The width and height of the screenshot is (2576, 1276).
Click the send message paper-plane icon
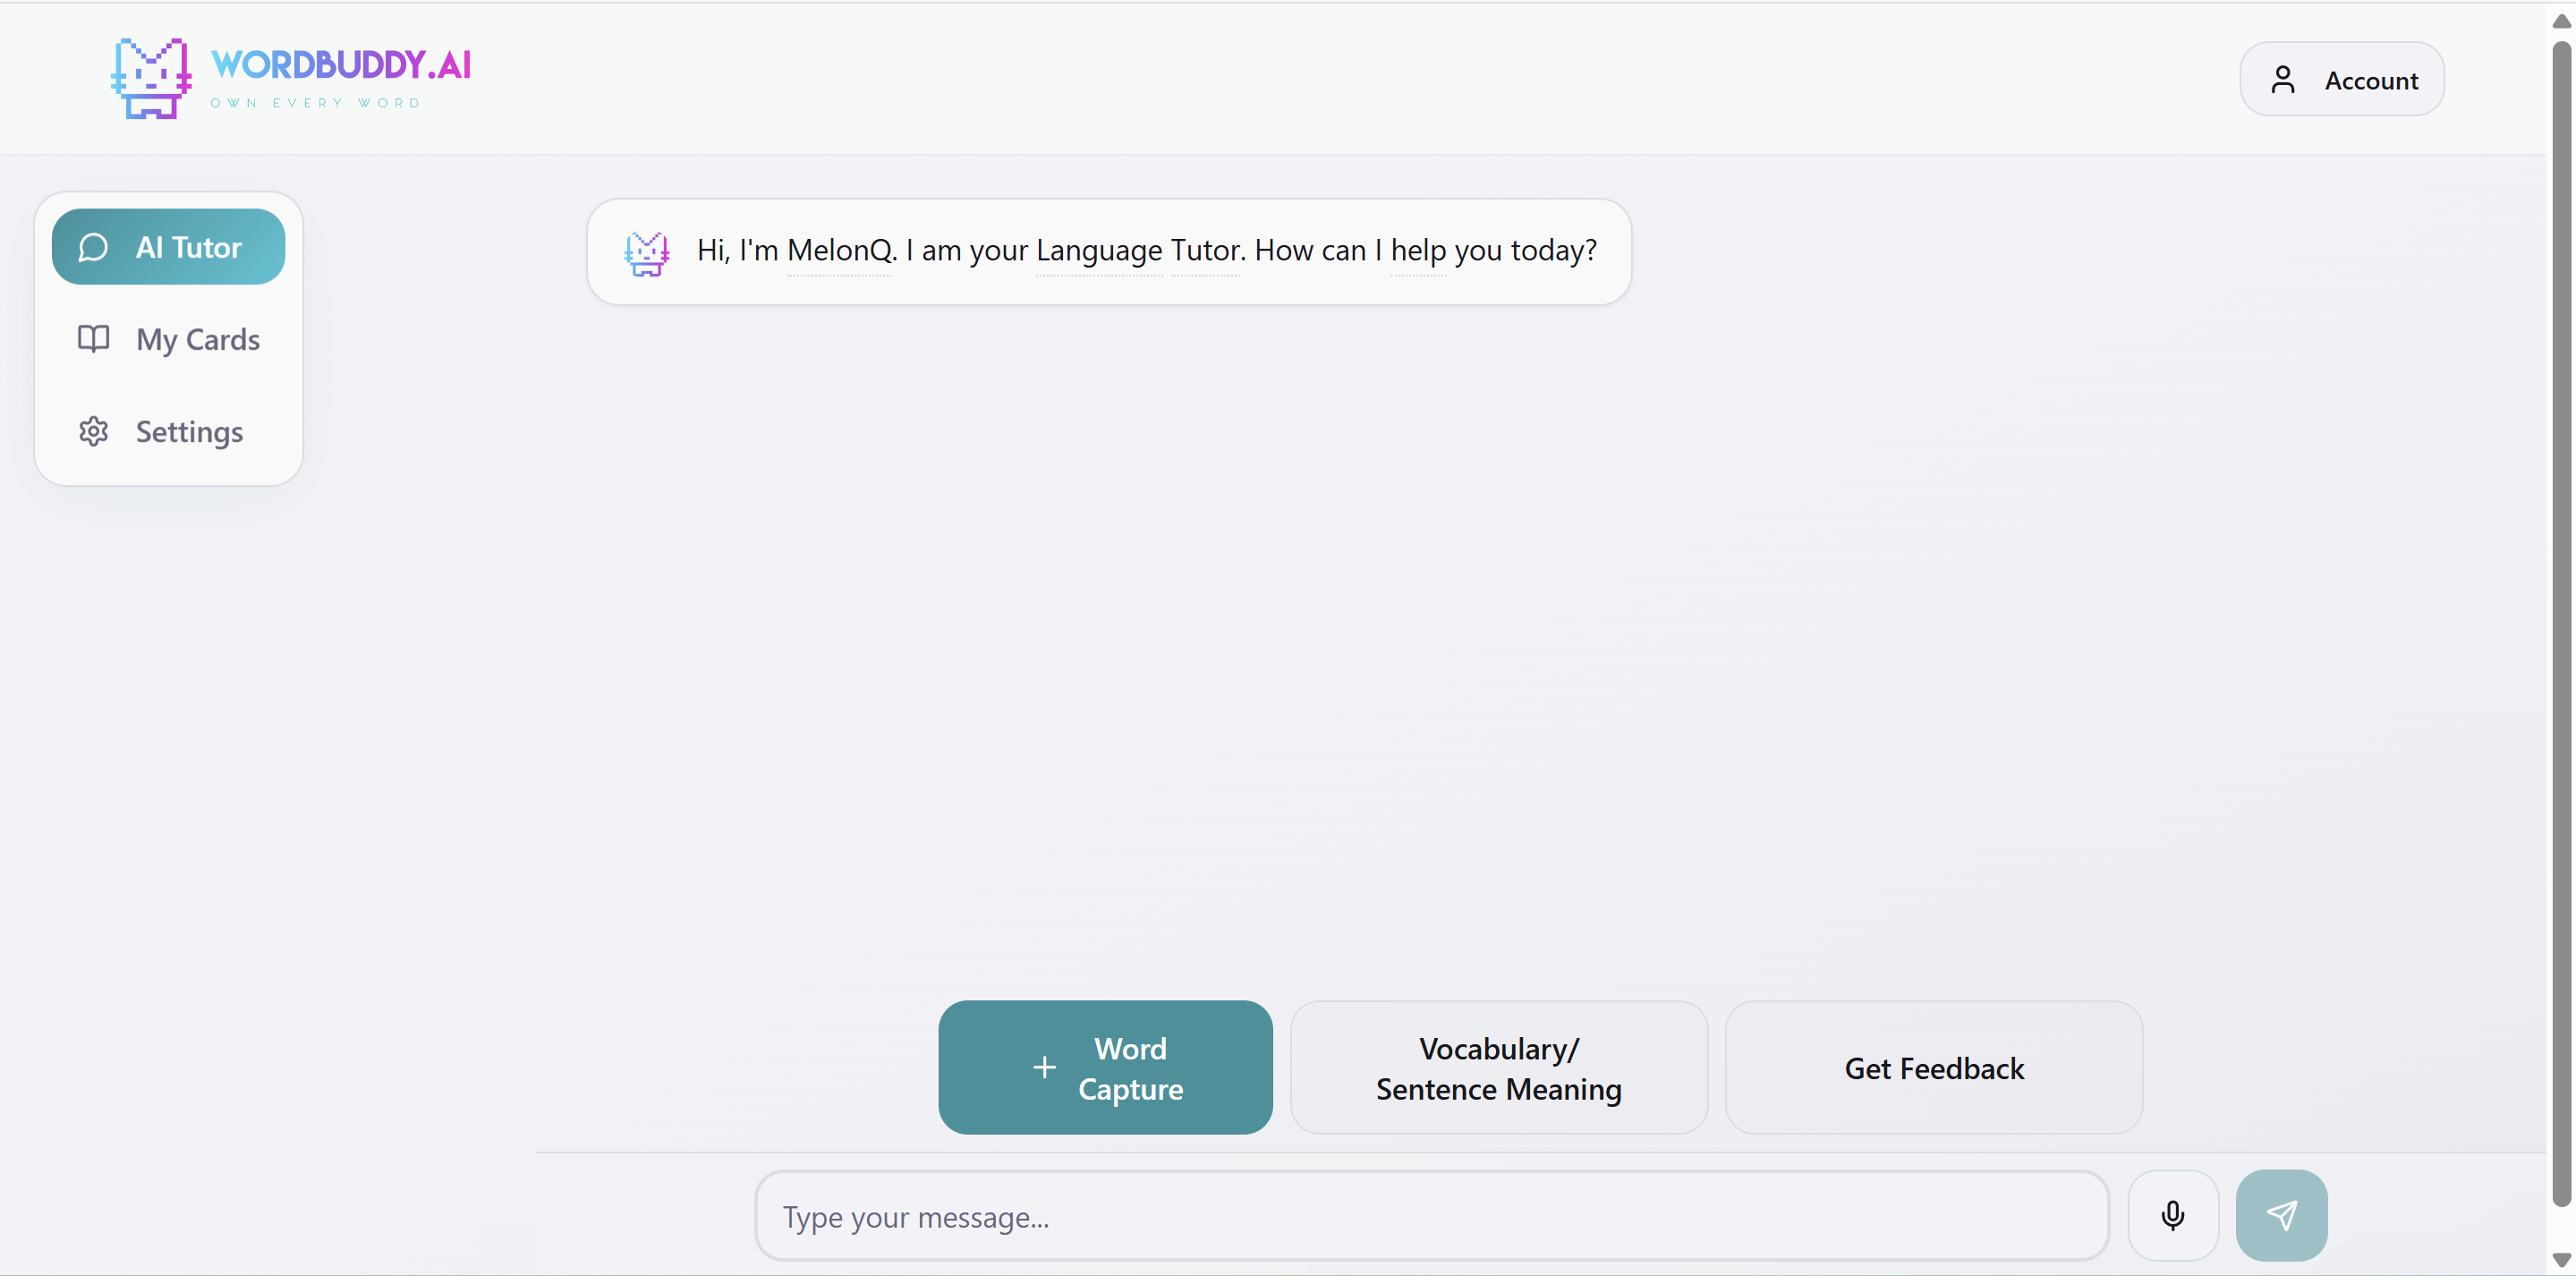tap(2282, 1214)
